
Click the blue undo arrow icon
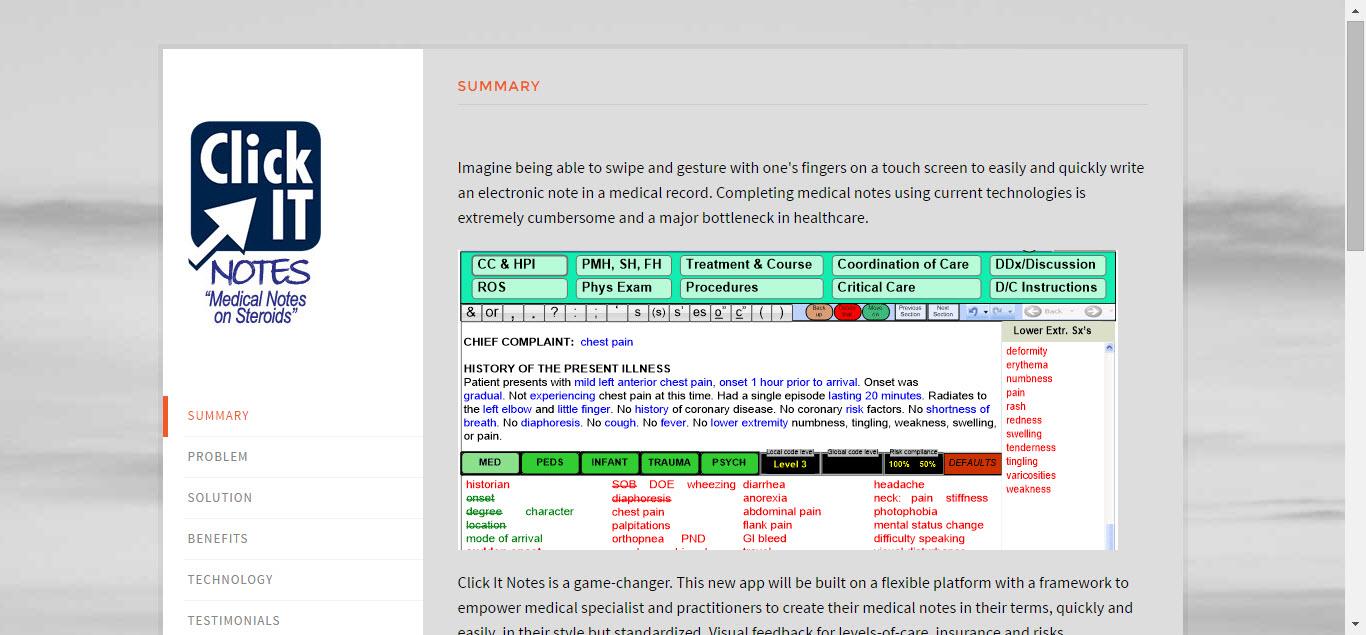pos(972,312)
